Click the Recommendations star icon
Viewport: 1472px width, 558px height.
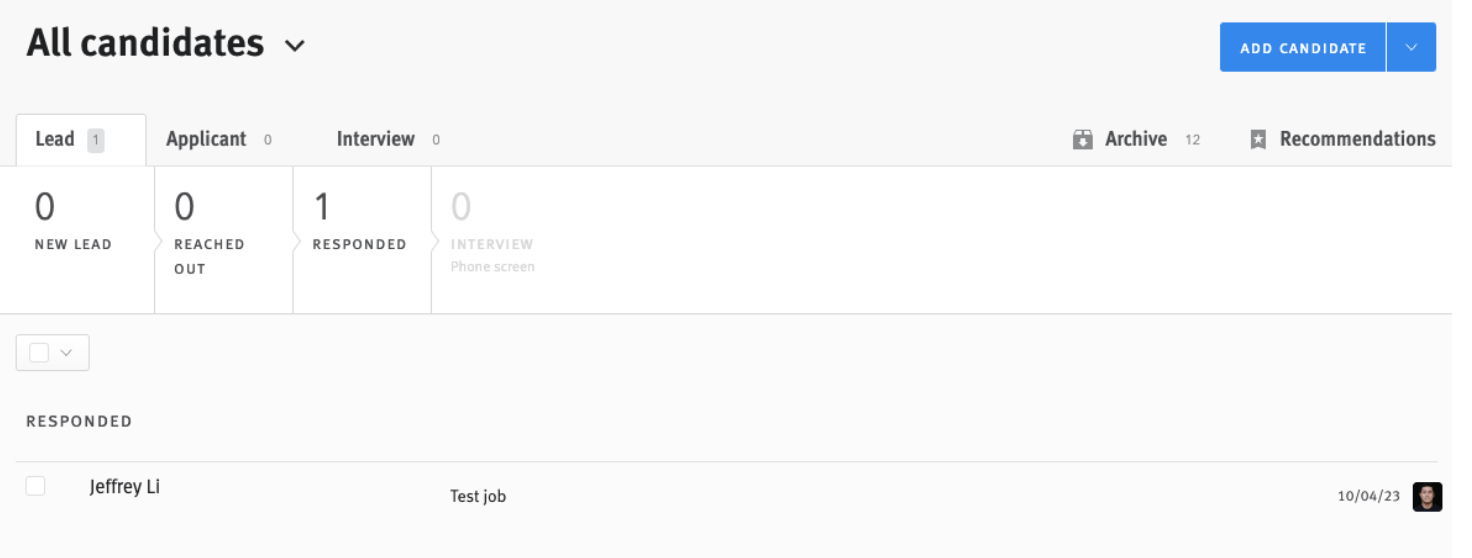[x=1259, y=140]
